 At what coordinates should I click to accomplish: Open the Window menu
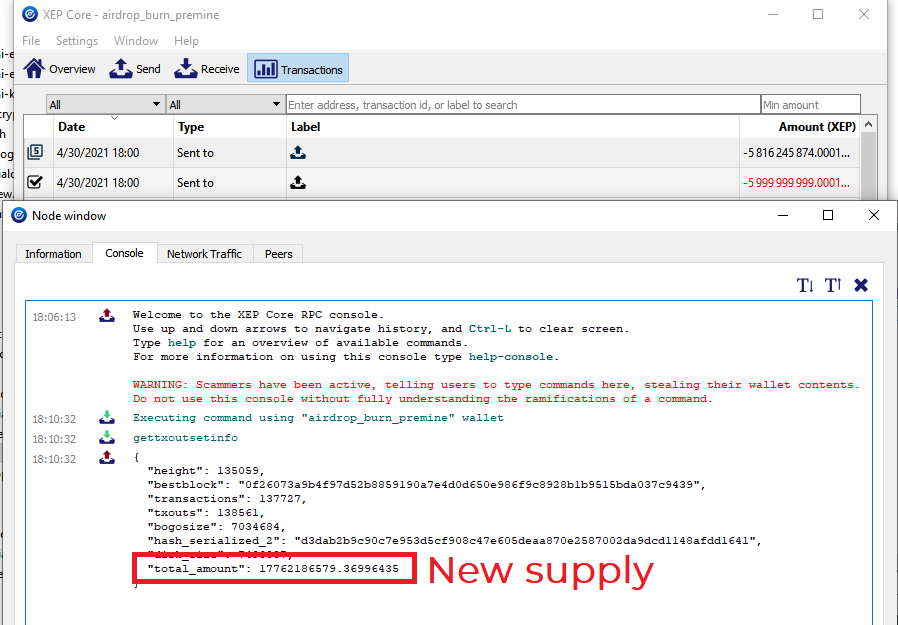pyautogui.click(x=136, y=41)
